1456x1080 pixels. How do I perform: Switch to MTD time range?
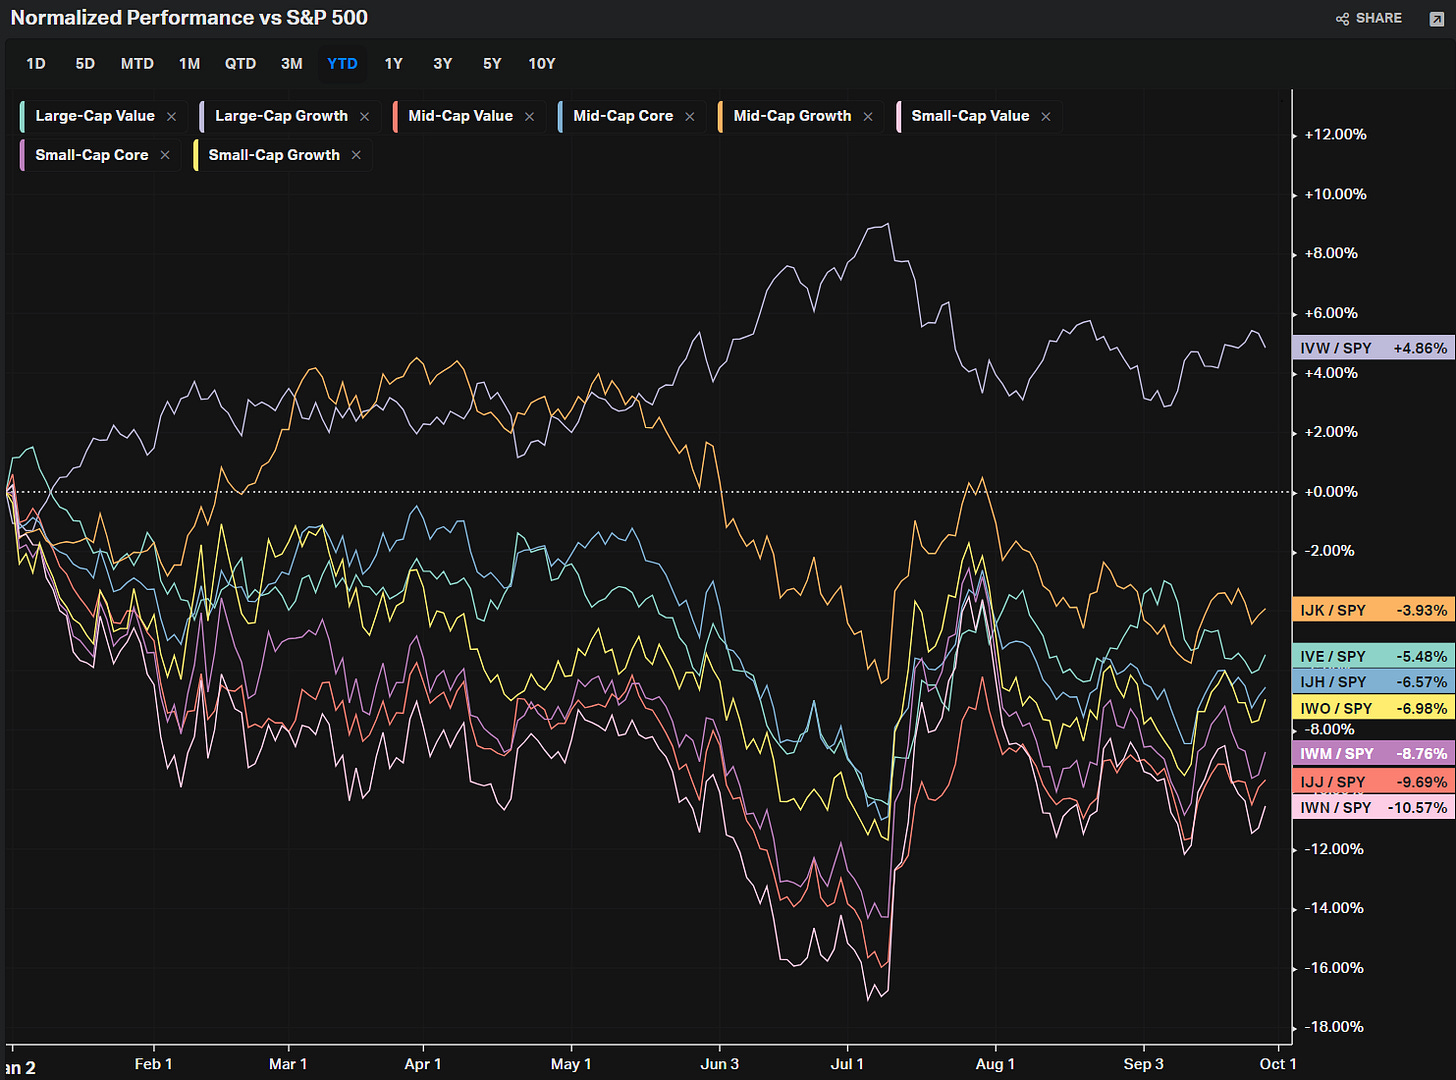(x=137, y=64)
